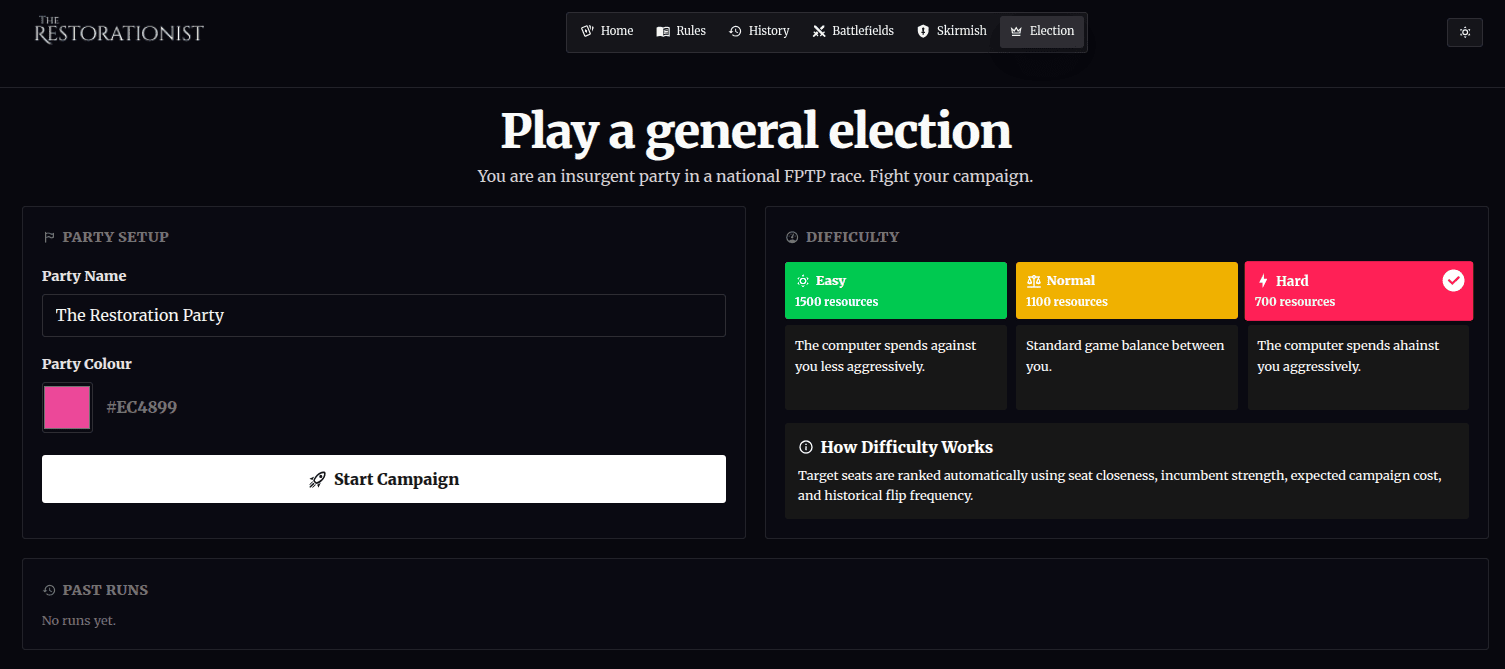Click the rocket icon on Start Campaign

click(318, 479)
